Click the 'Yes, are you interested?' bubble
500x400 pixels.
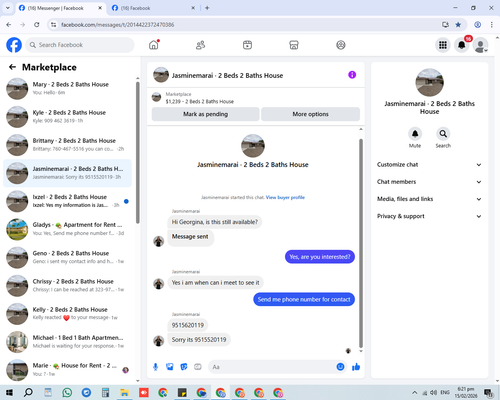[x=320, y=257]
